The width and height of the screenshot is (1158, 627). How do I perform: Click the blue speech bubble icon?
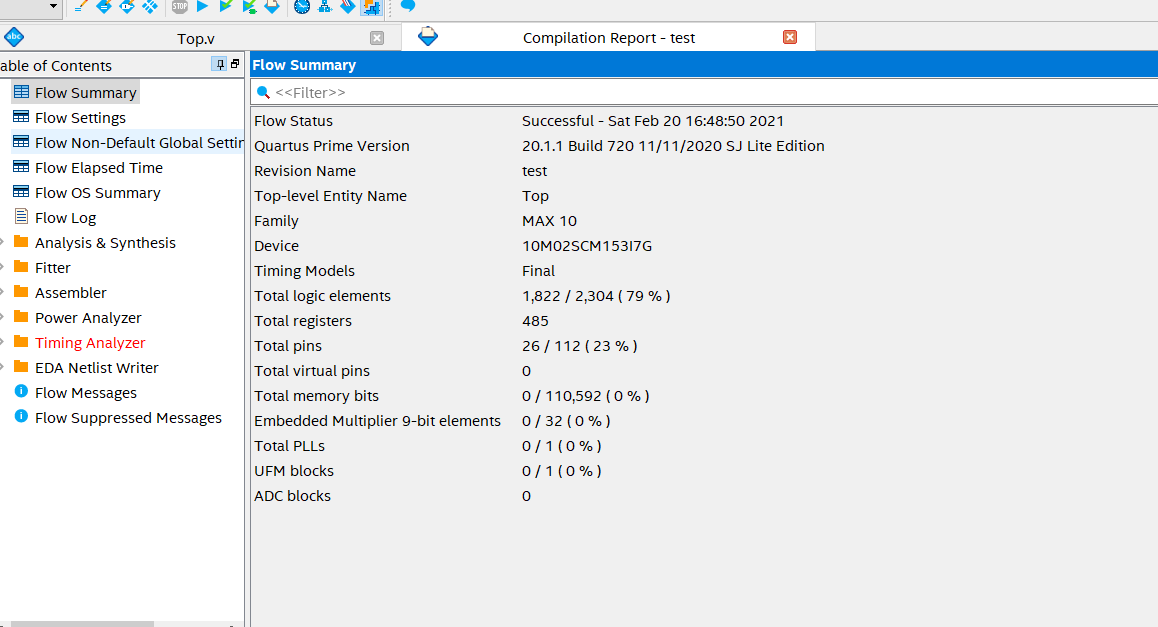(408, 6)
